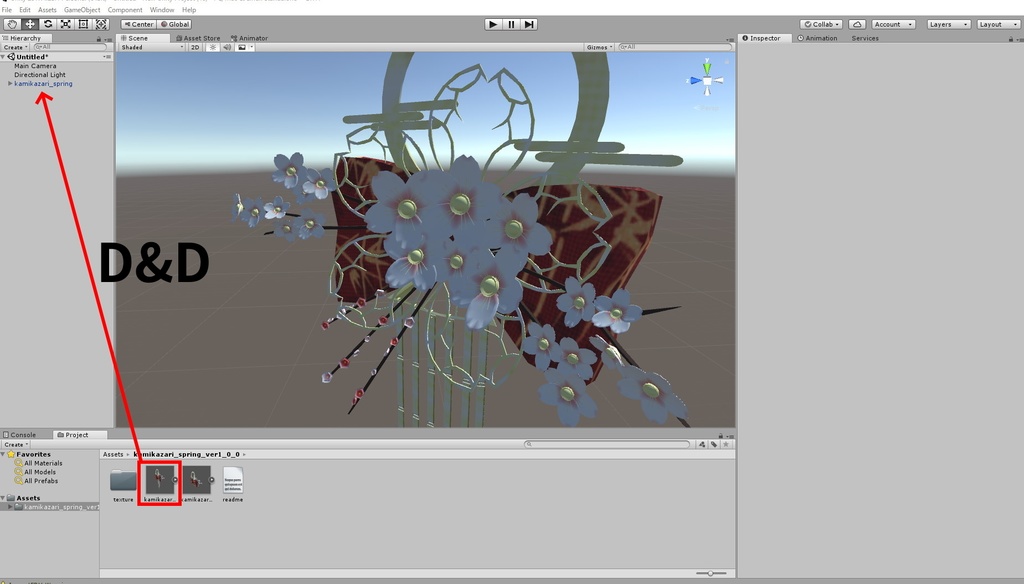This screenshot has width=1024, height=584.
Task: Toggle scene lighting sun icon
Action: click(212, 47)
